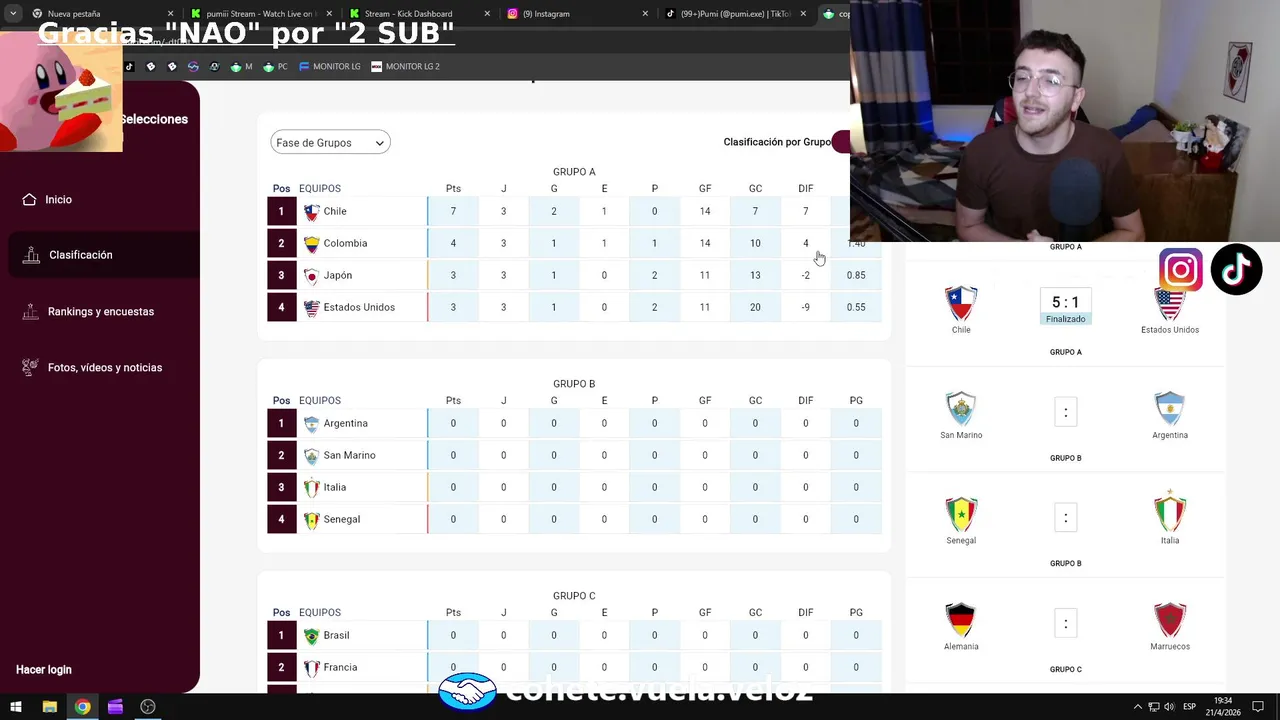
Task: Select Chile team name in table
Action: pos(335,211)
